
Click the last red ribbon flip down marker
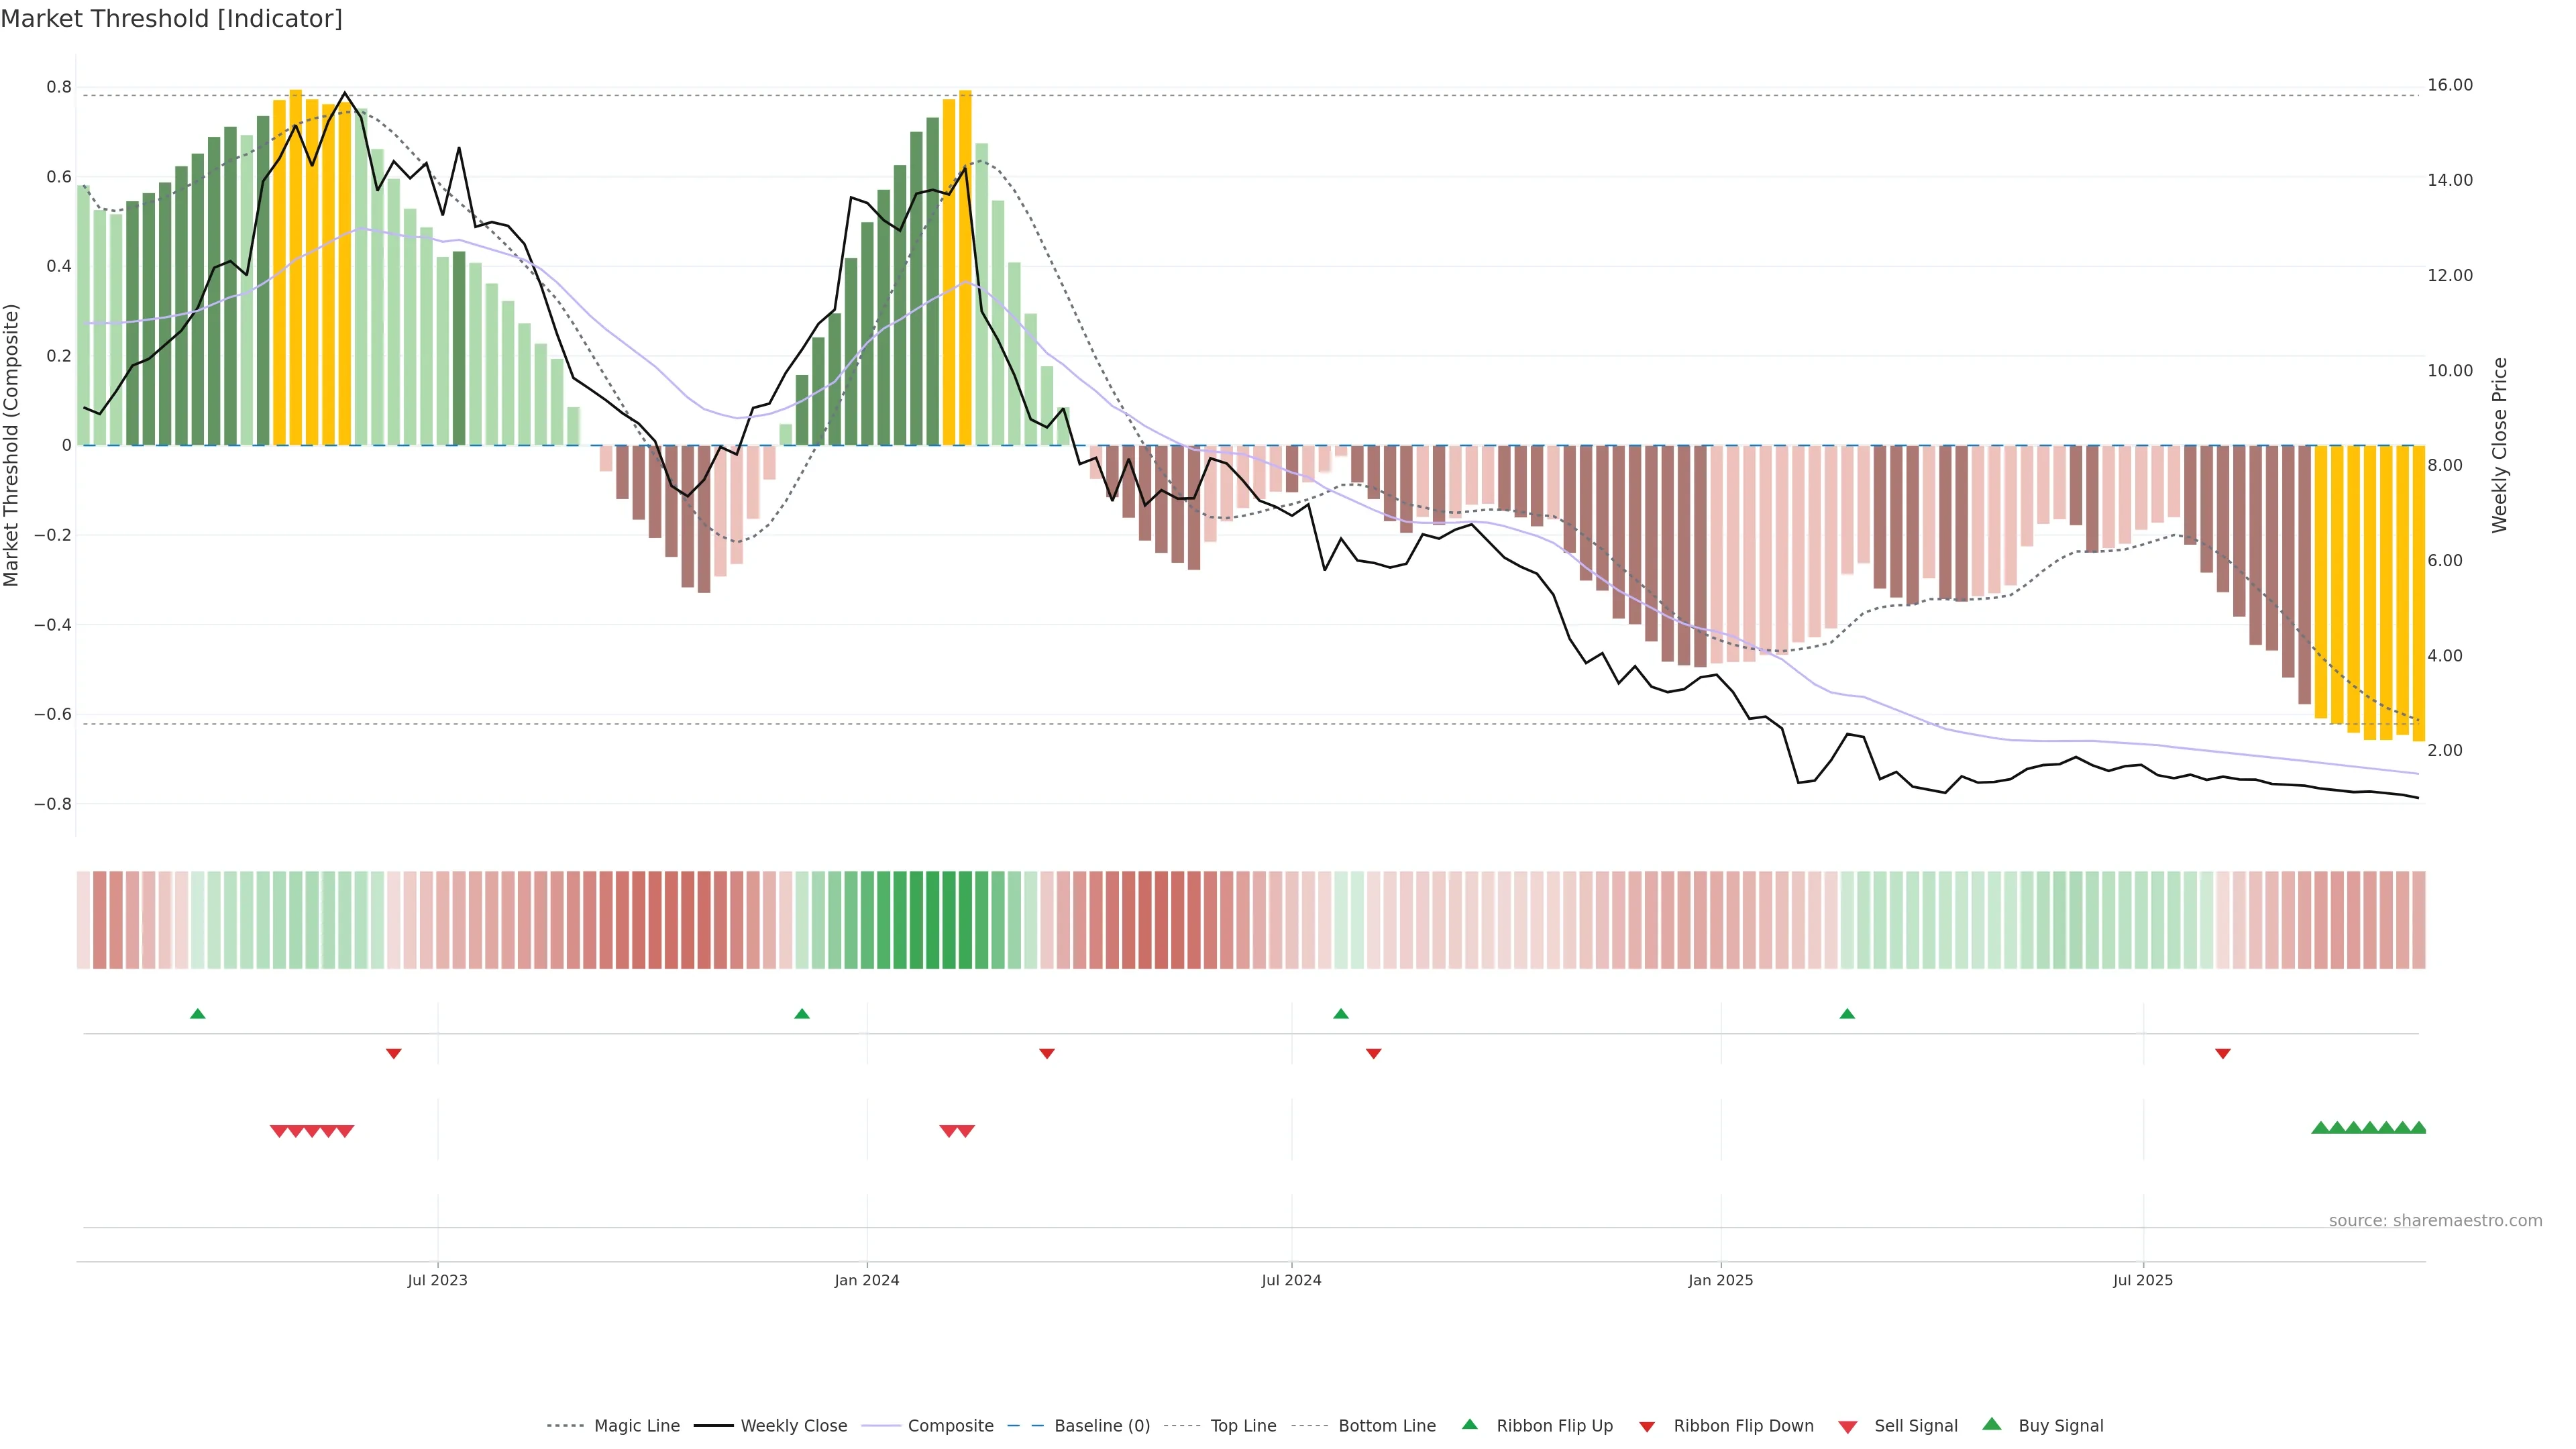coord(2223,1054)
